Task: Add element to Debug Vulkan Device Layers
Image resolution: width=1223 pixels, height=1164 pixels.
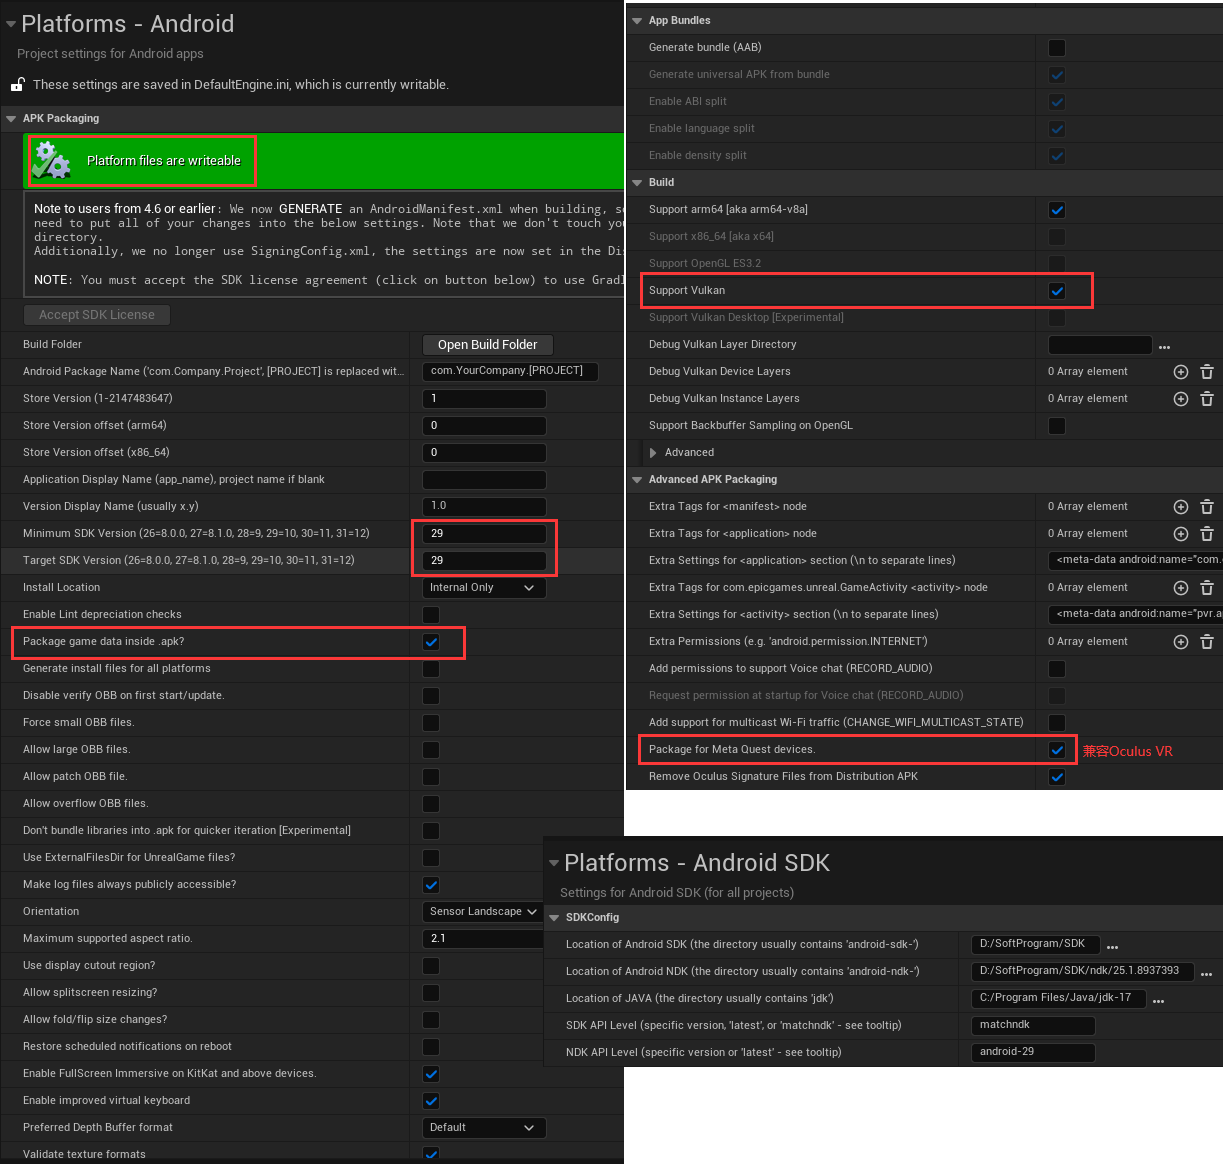Action: (1180, 372)
